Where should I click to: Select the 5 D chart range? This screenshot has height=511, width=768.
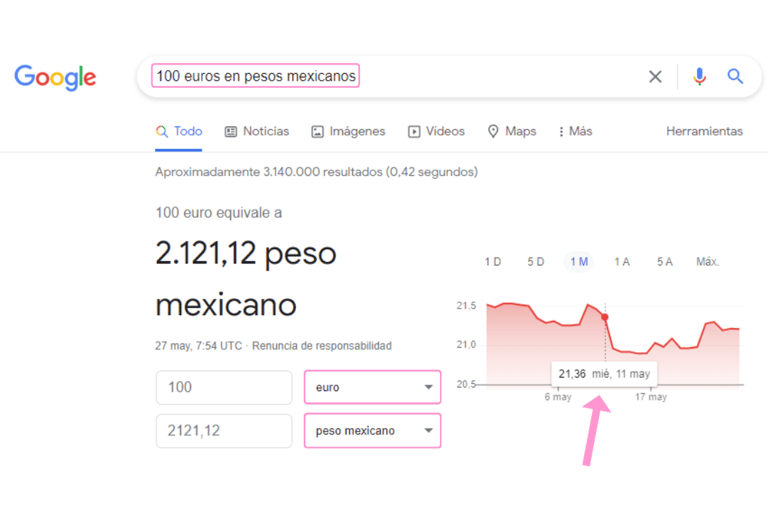tap(535, 262)
